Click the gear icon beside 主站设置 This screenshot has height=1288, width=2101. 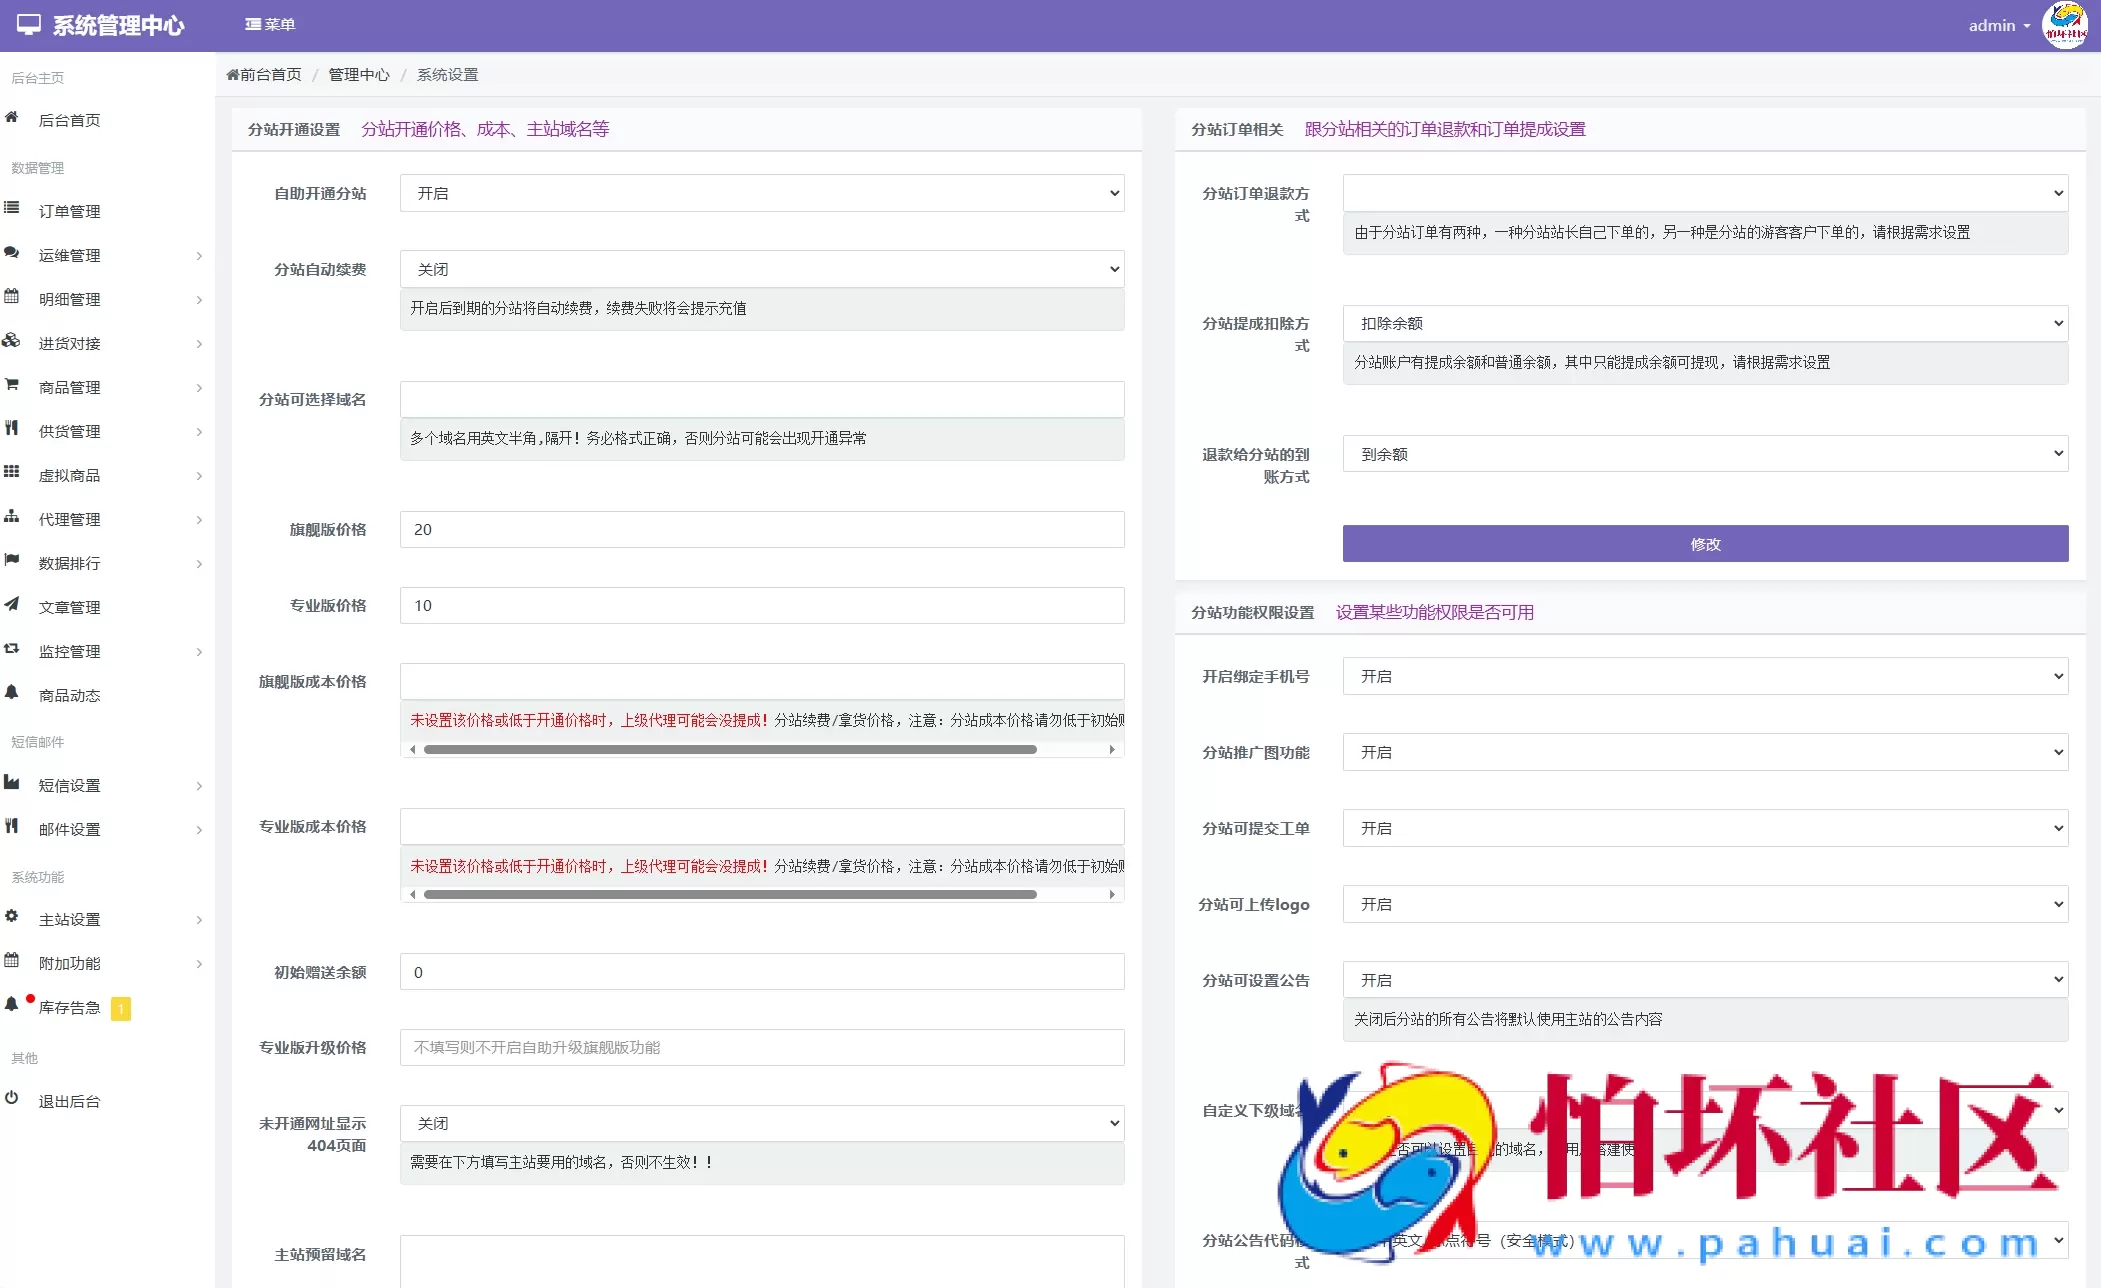[x=12, y=917]
